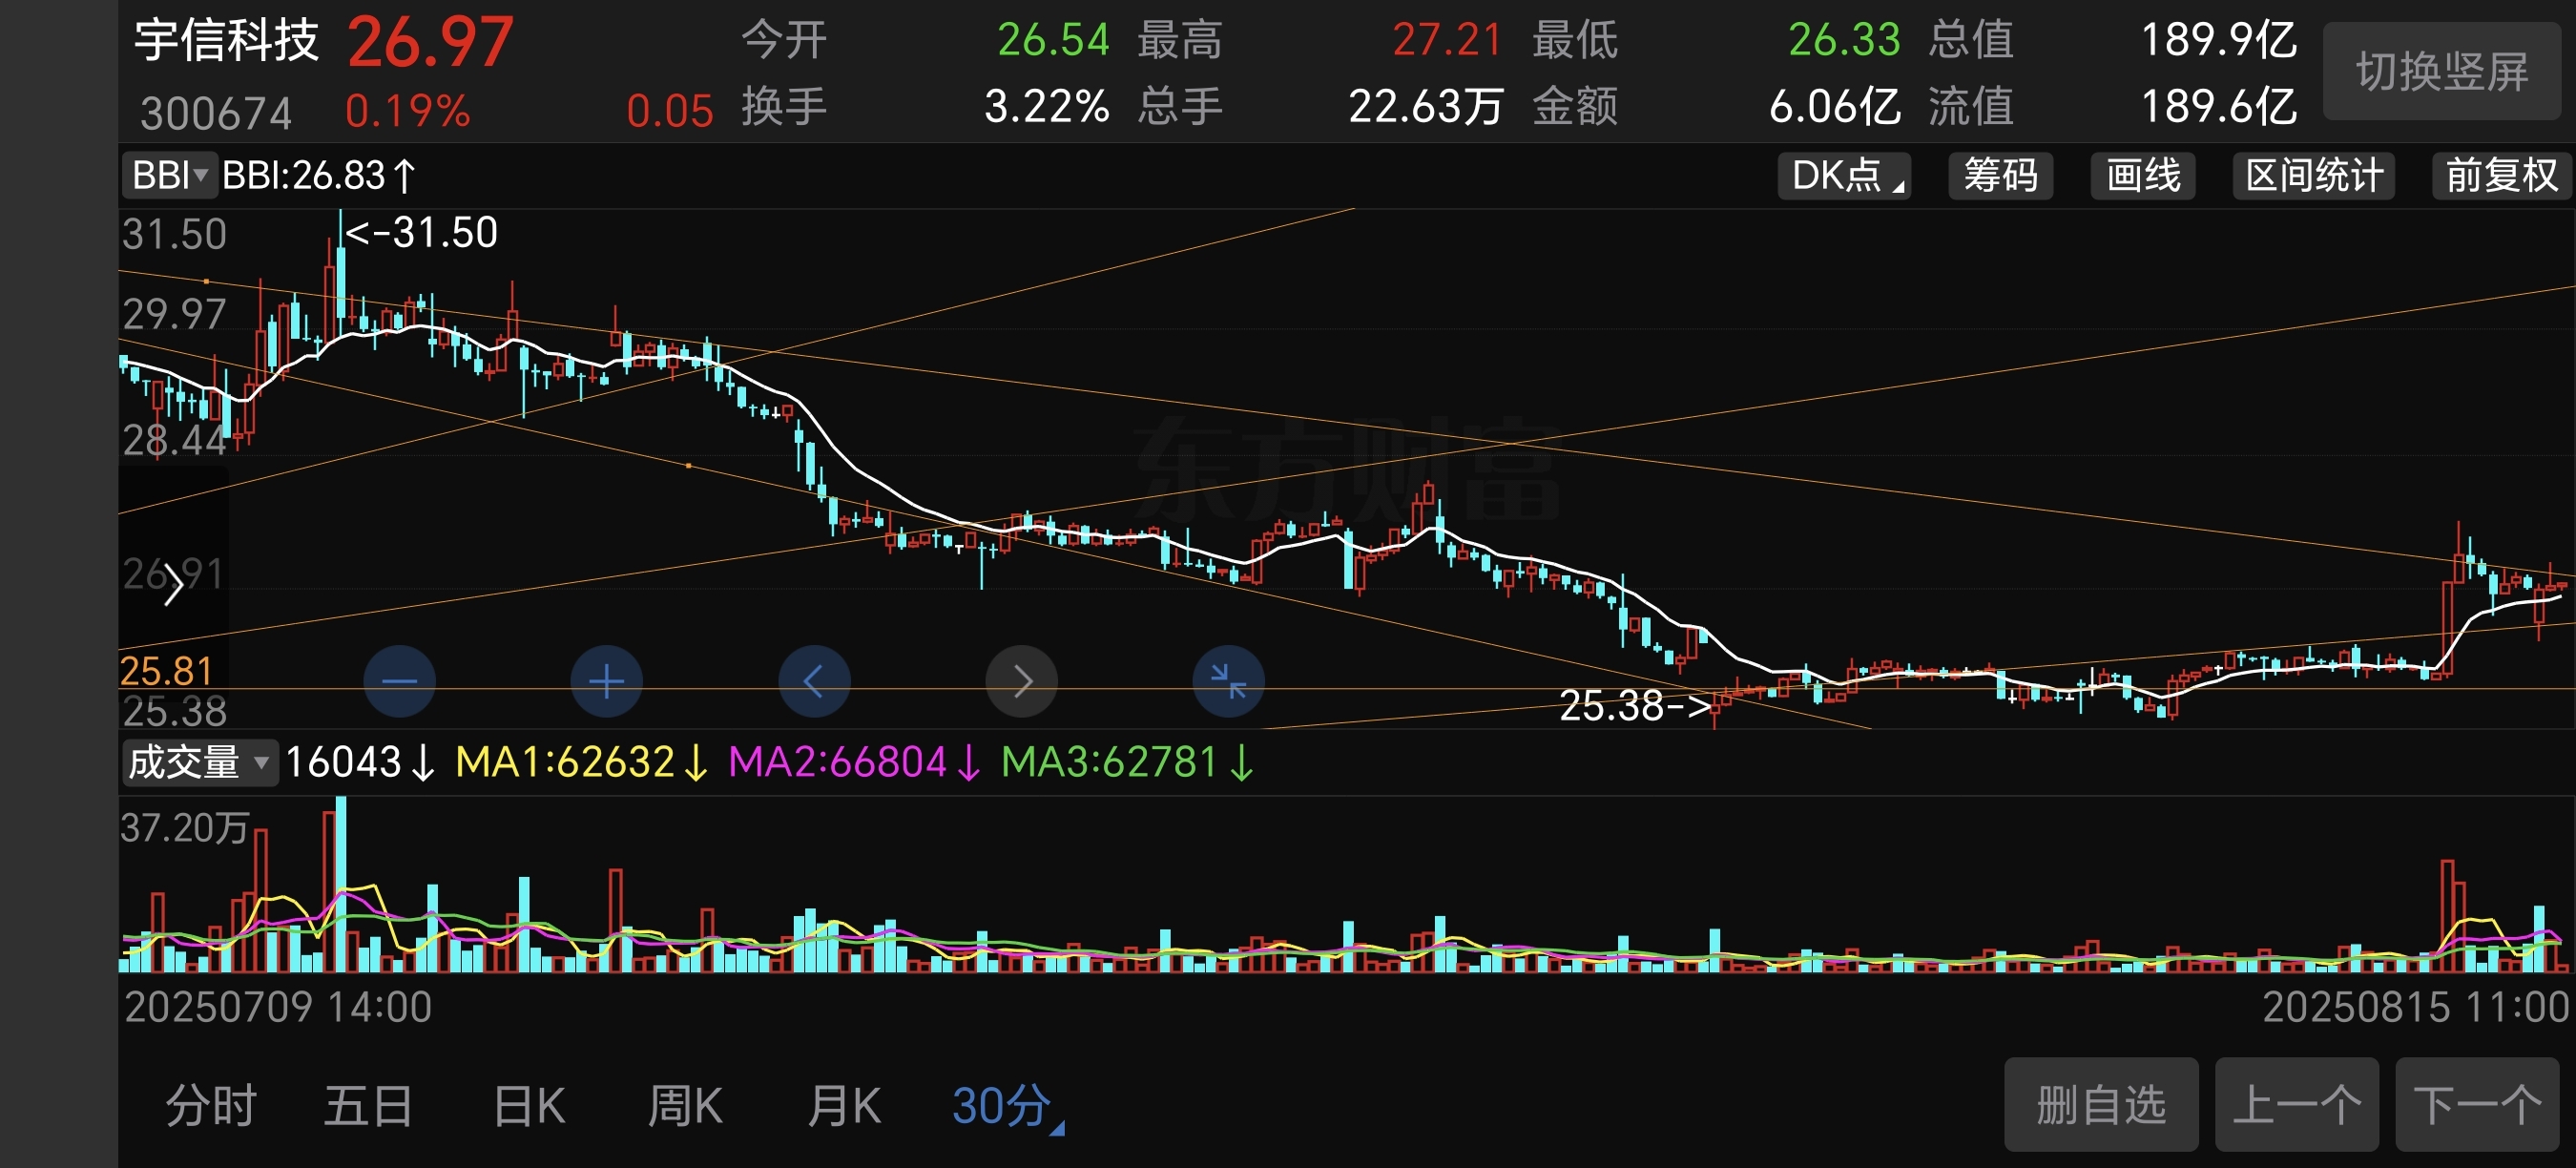This screenshot has width=2576, height=1168.
Task: Tap 总值 189.9亿 value
Action: tap(2218, 40)
